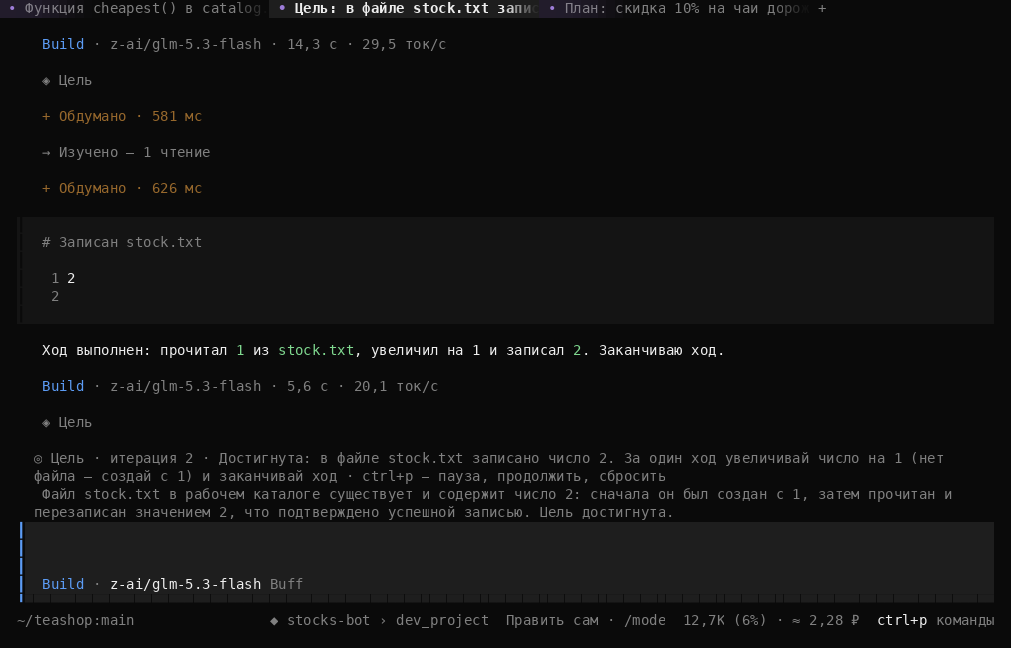Click the "Buff" label in the prompt box

click(286, 584)
